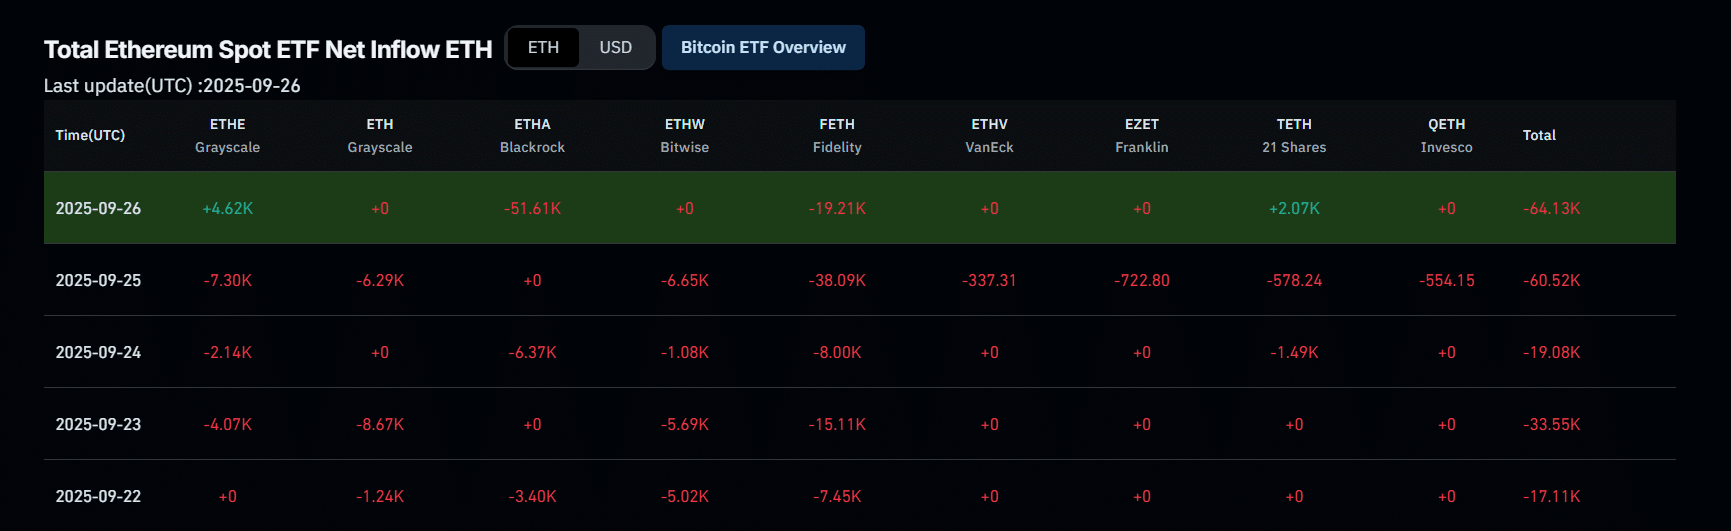Click the ETHW Bitwise column header

coord(684,135)
